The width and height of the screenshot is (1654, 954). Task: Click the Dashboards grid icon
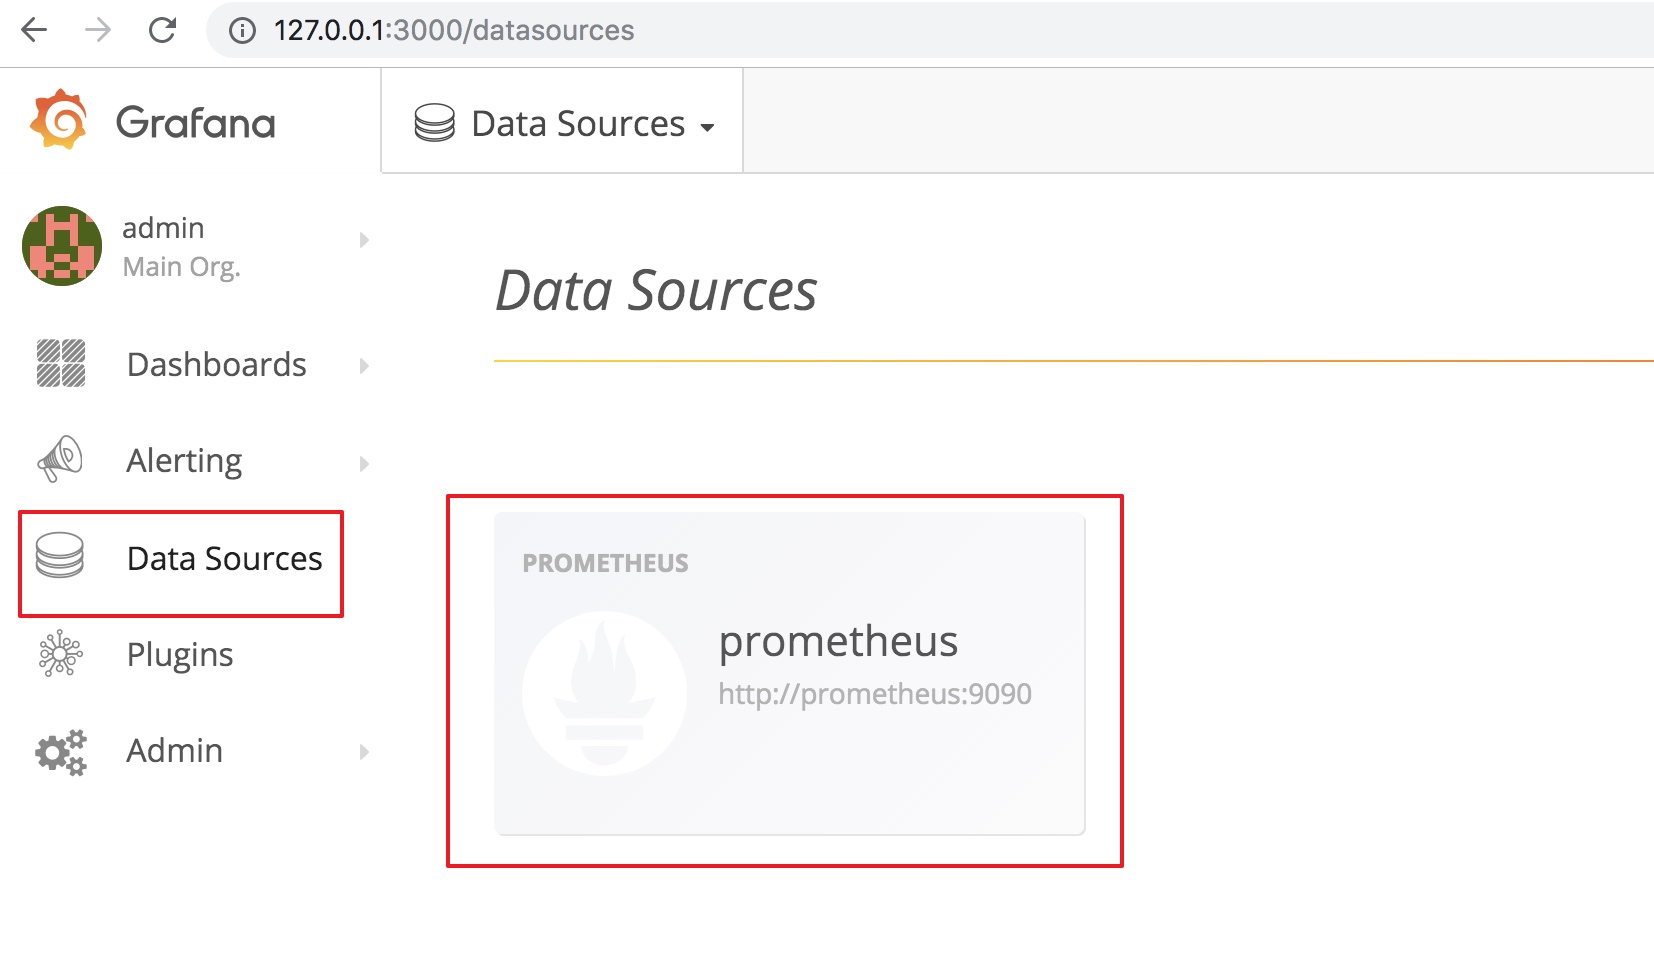pos(61,363)
